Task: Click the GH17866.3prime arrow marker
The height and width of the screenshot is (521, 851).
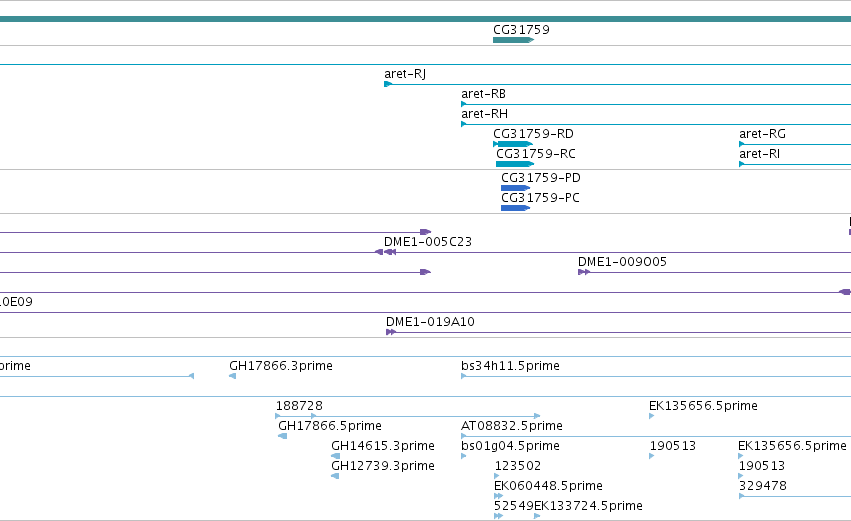Action: (232, 376)
